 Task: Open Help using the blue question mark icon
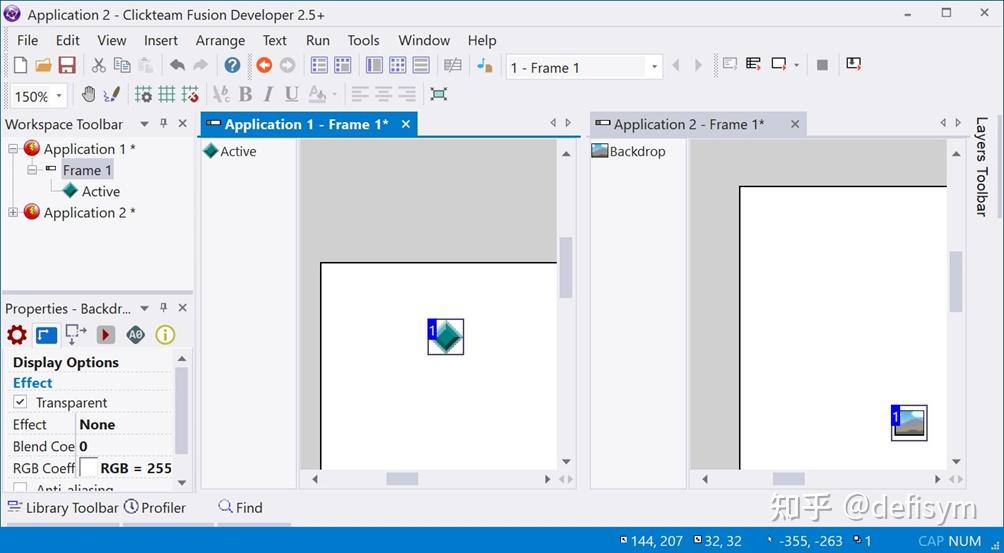[x=232, y=65]
